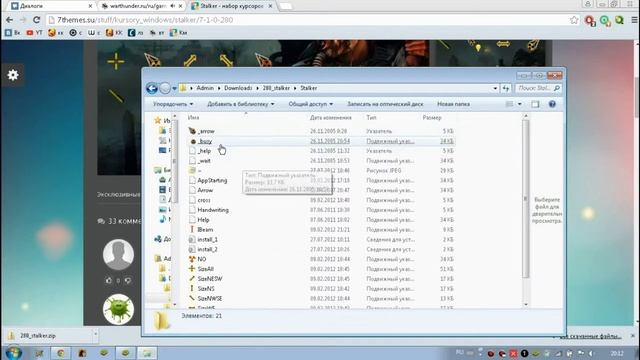640x360 pixels.
Task: Reload the browser page
Action: [37, 20]
